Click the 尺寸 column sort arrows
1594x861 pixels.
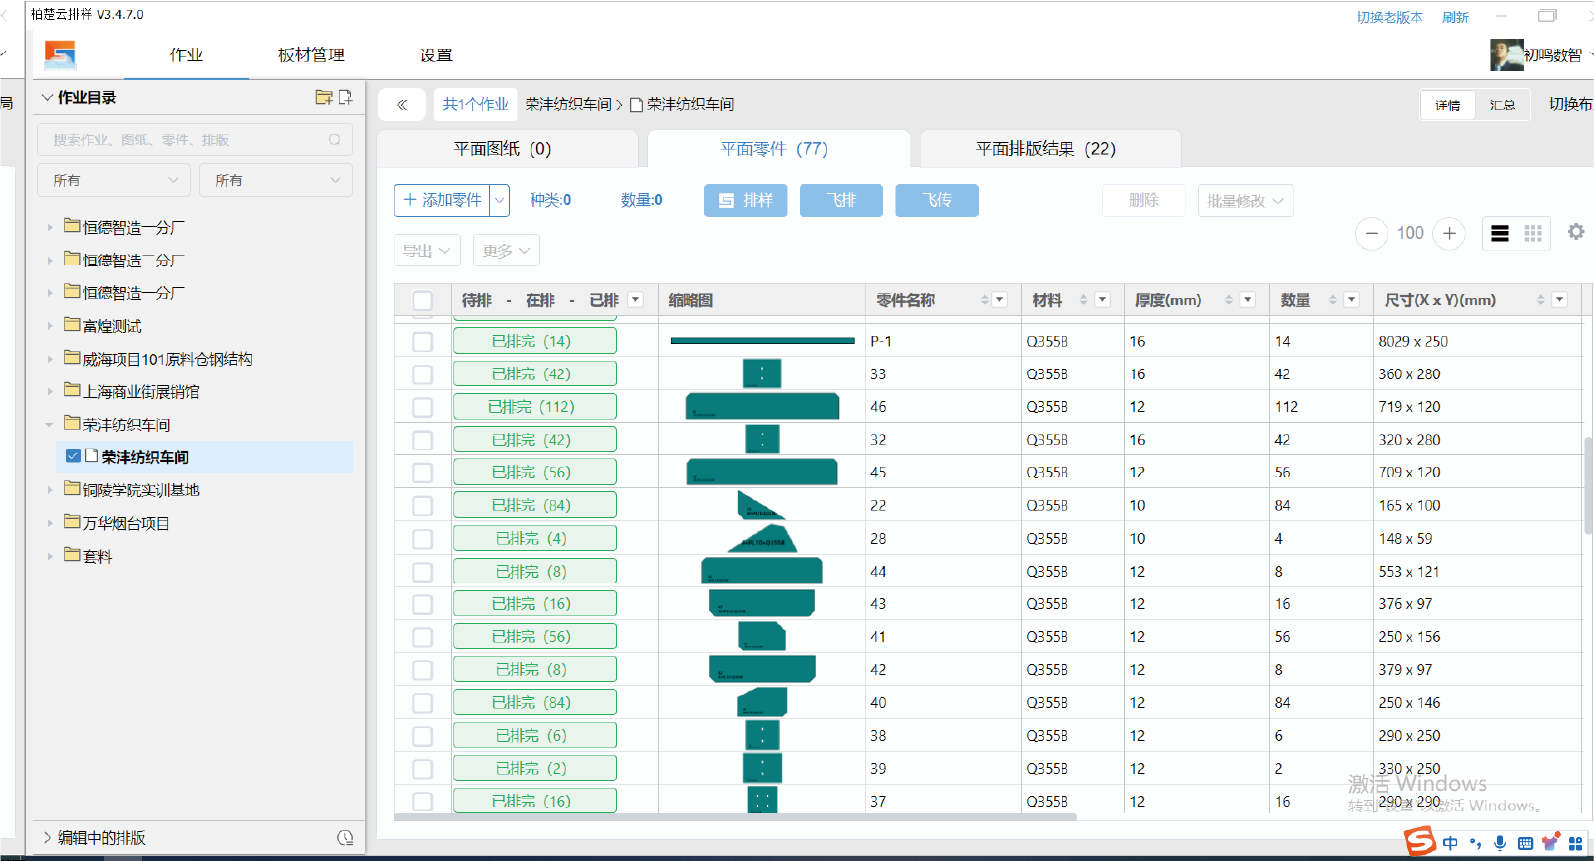click(x=1541, y=300)
